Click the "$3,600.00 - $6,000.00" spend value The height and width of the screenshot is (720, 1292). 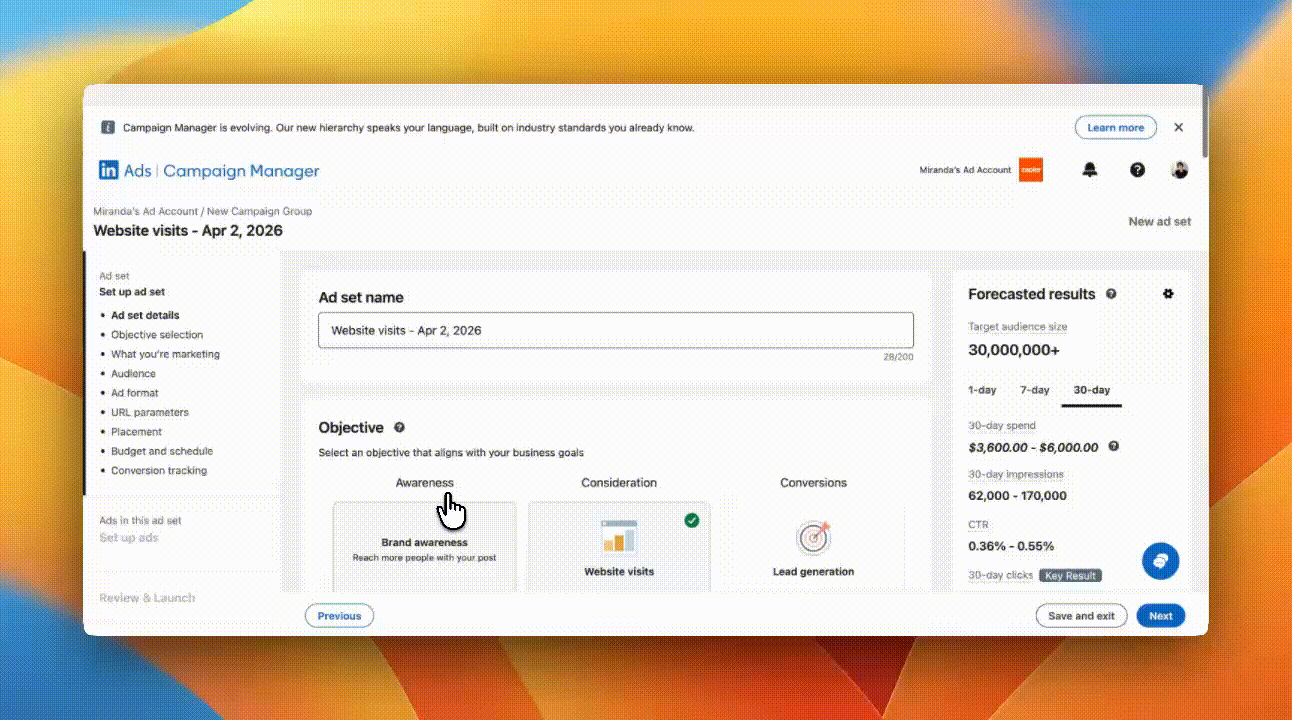point(1033,448)
